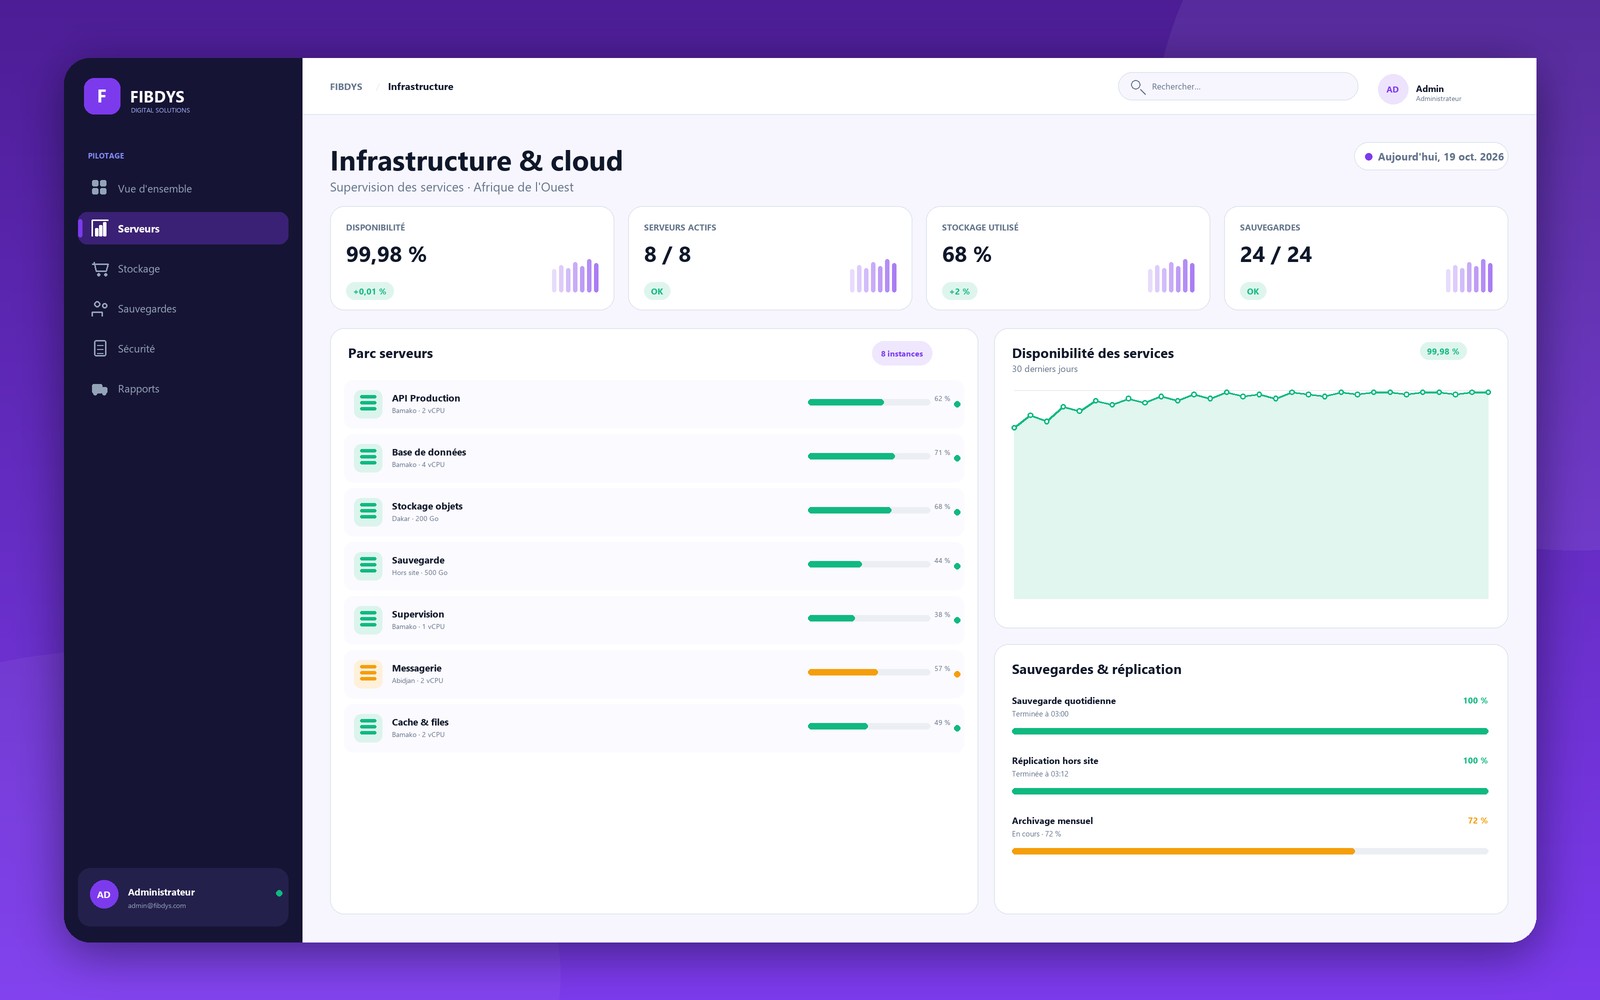The image size is (1600, 1000).
Task: Click the Archivage mensuel progress bar
Action: 1250,851
